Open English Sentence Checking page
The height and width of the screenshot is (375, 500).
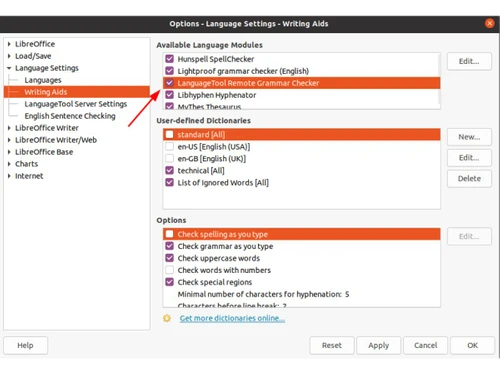point(70,116)
